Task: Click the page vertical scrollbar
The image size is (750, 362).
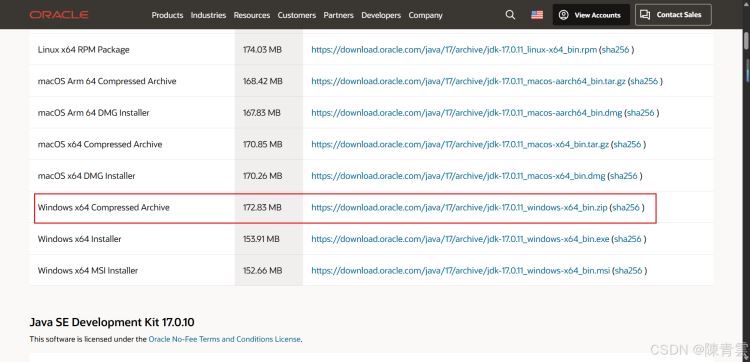Action: pyautogui.click(x=746, y=191)
